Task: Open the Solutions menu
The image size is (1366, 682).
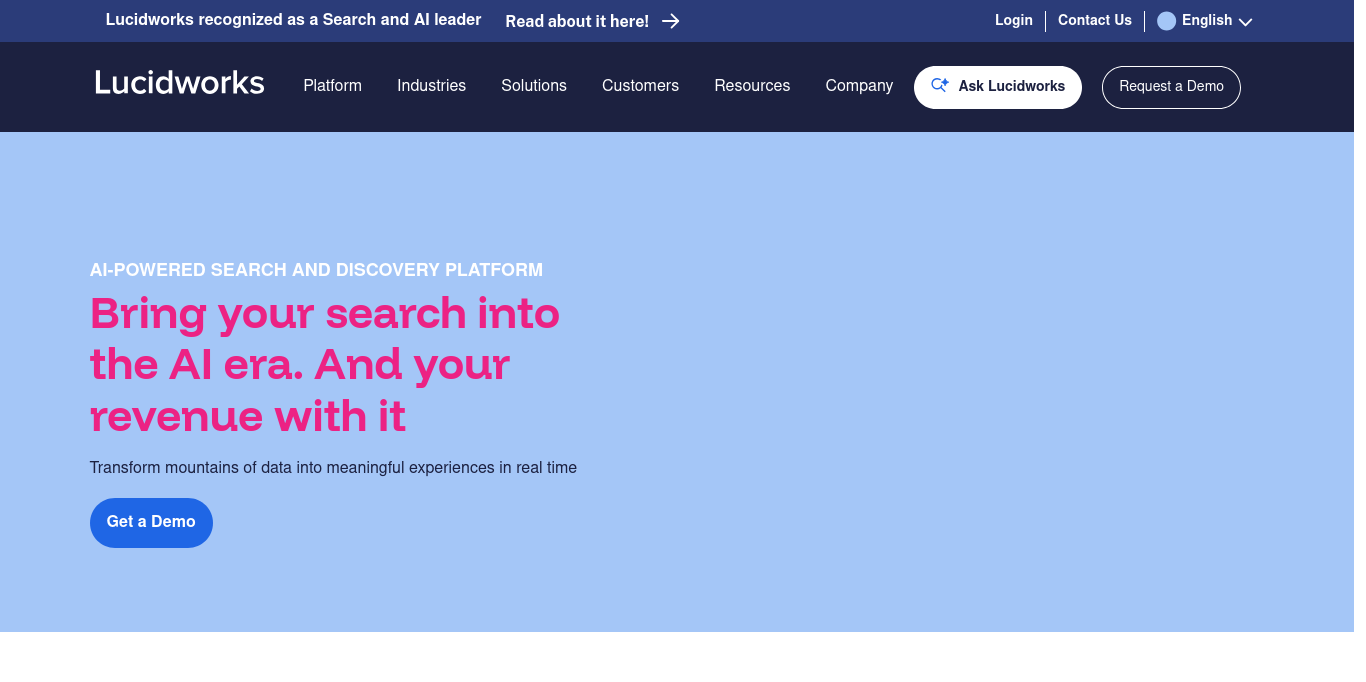Action: point(534,86)
